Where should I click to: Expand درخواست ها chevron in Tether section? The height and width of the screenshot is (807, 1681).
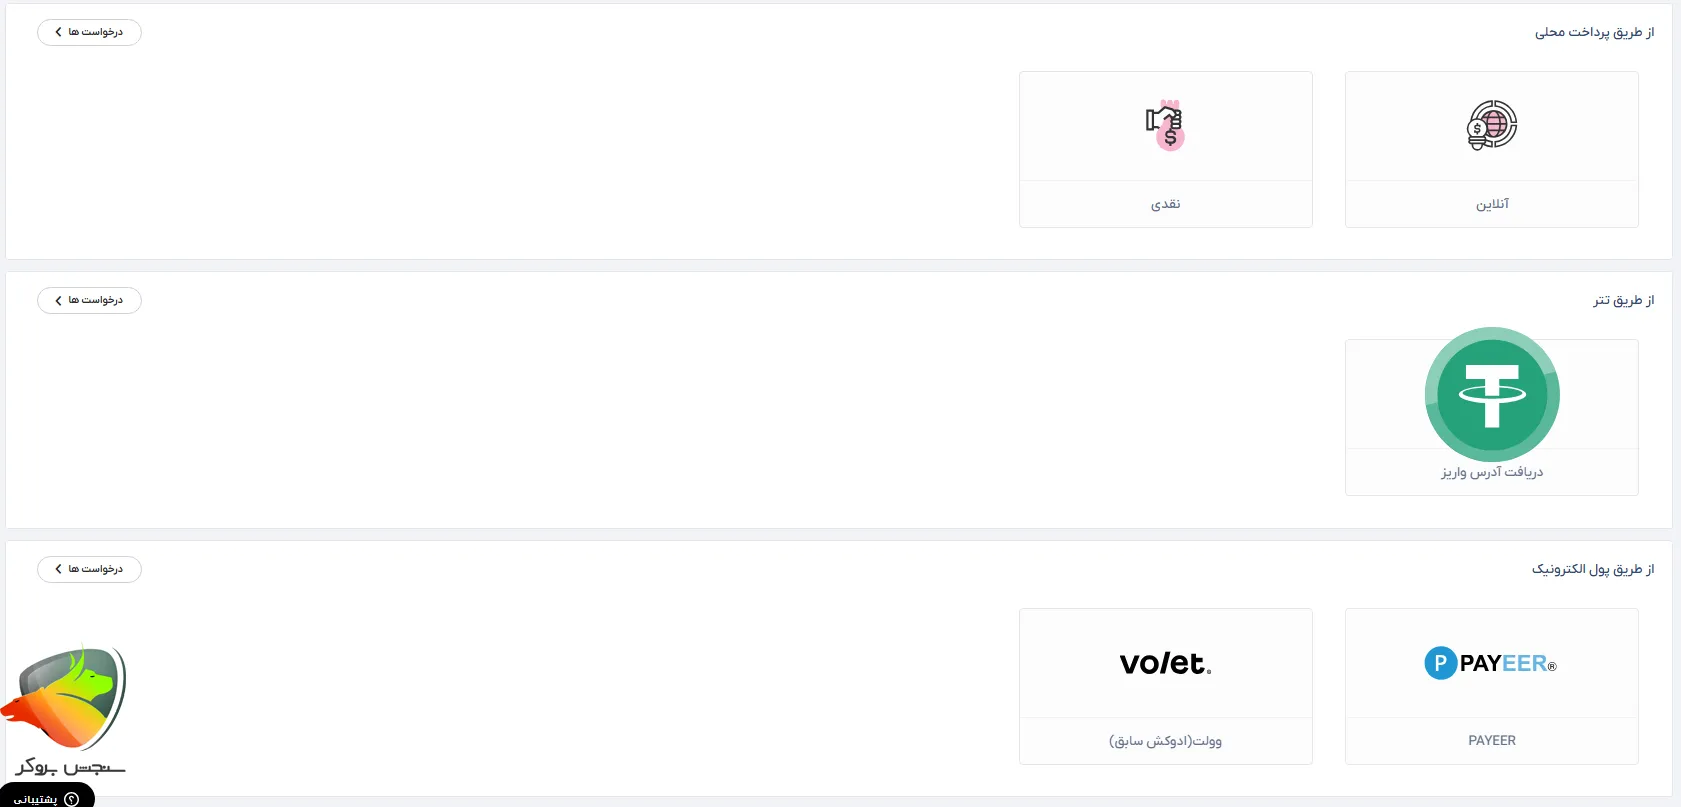point(59,300)
